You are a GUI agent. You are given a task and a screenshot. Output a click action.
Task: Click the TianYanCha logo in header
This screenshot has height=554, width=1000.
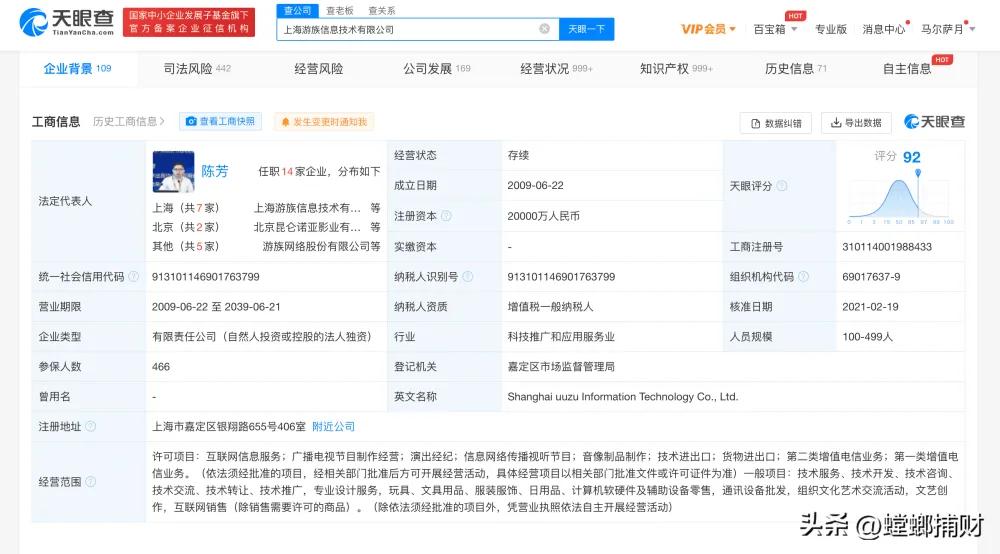point(66,22)
